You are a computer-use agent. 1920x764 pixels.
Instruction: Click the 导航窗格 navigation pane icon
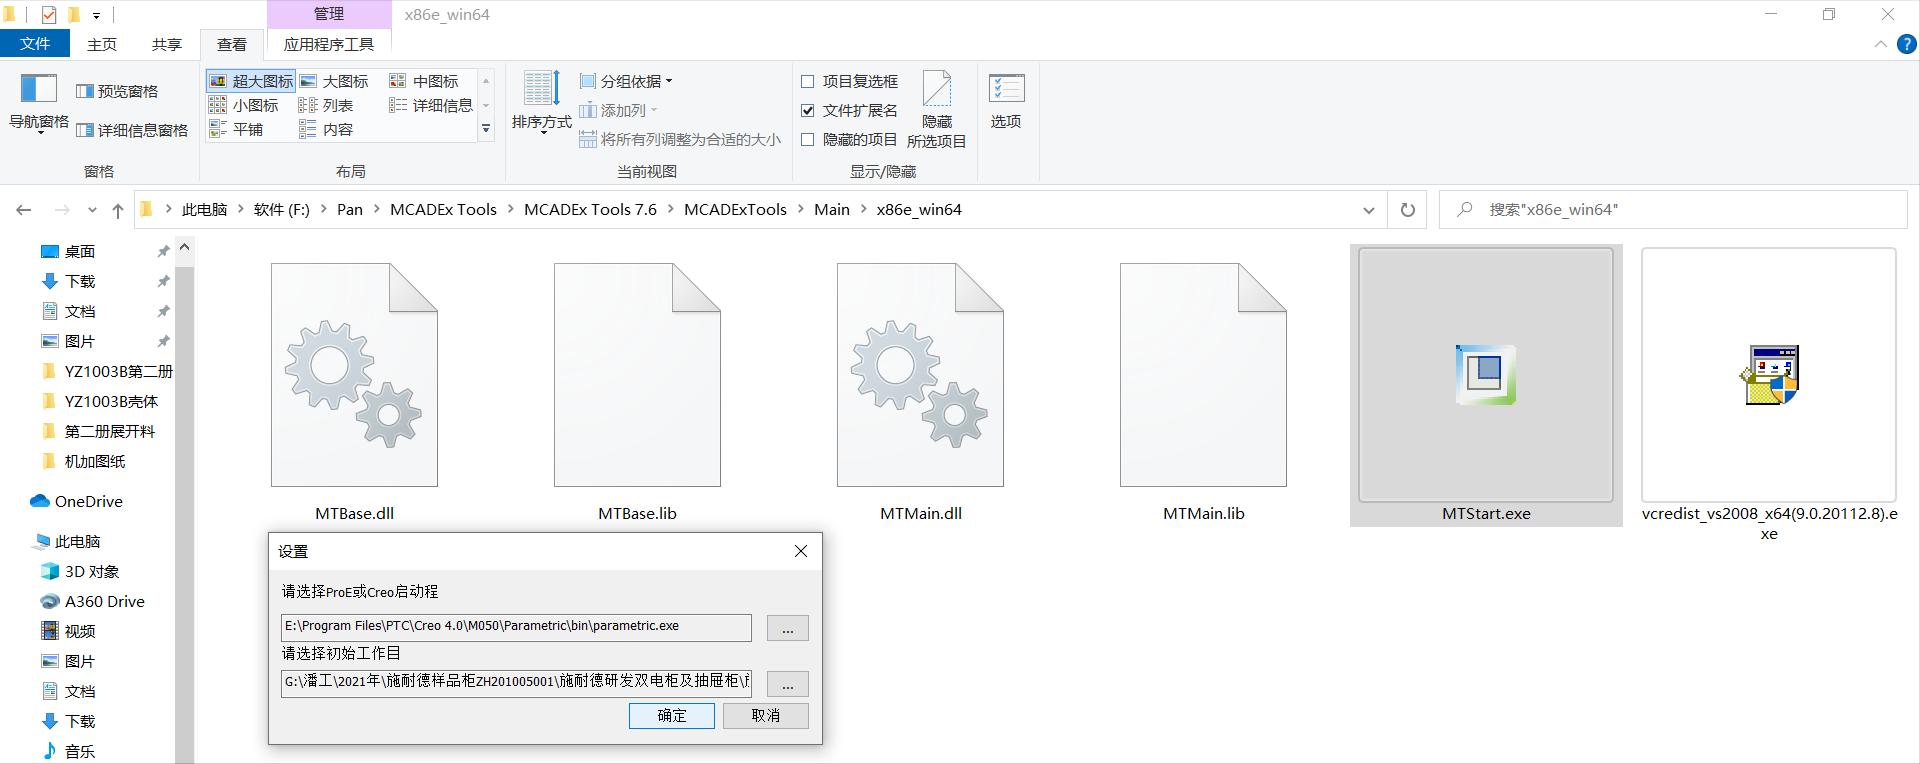point(39,89)
